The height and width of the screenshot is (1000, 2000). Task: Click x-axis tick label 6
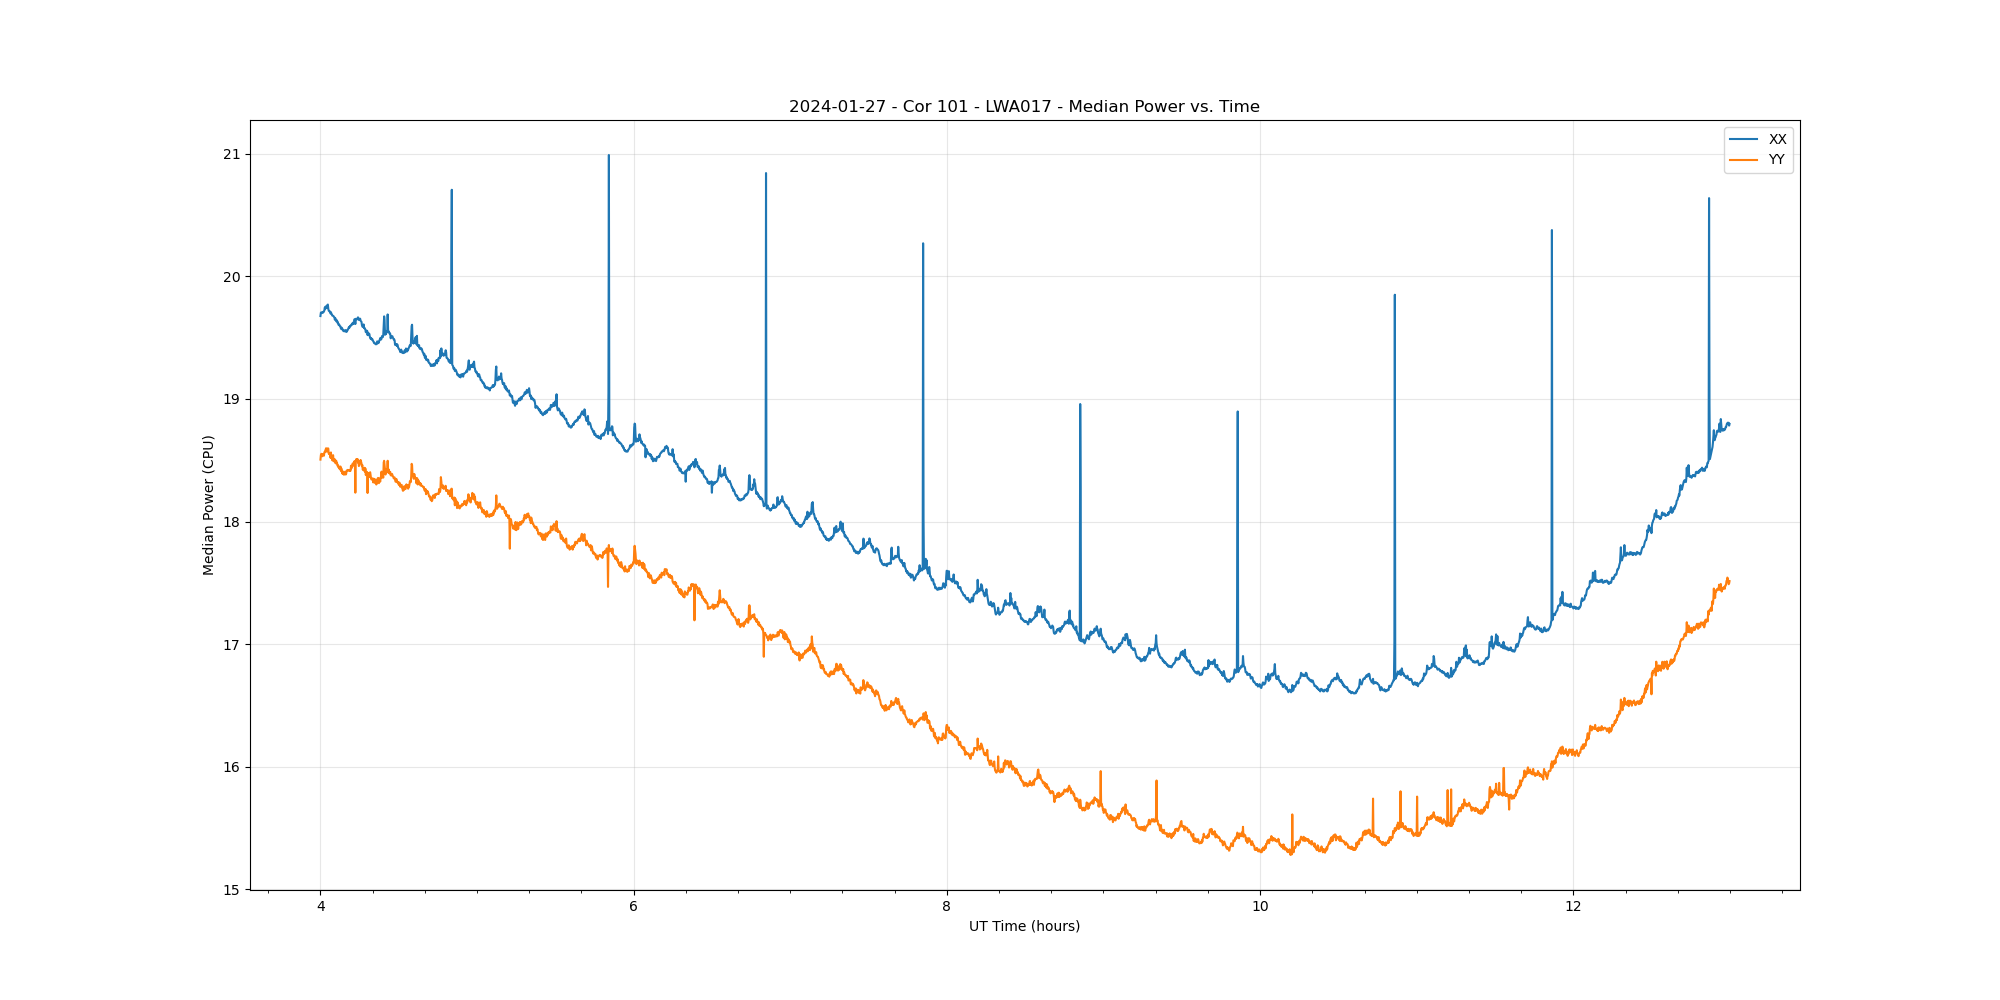click(x=633, y=907)
